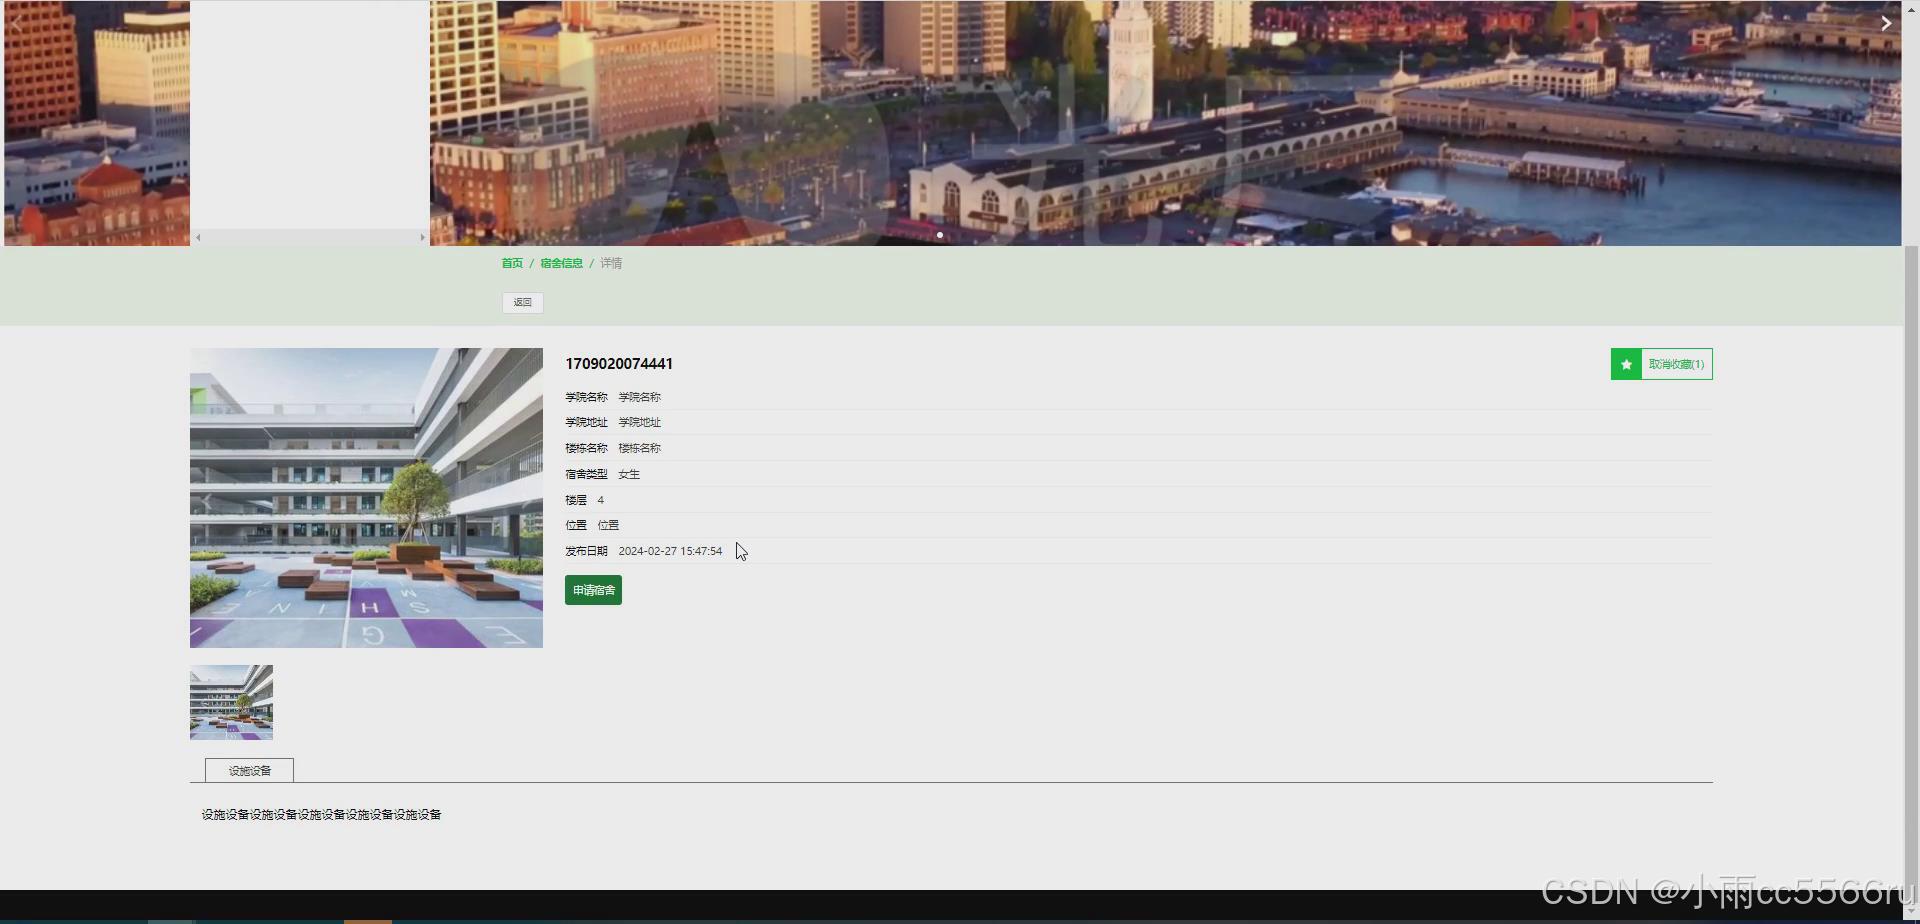Select the 设施设备 tab
1920x924 pixels.
point(249,770)
